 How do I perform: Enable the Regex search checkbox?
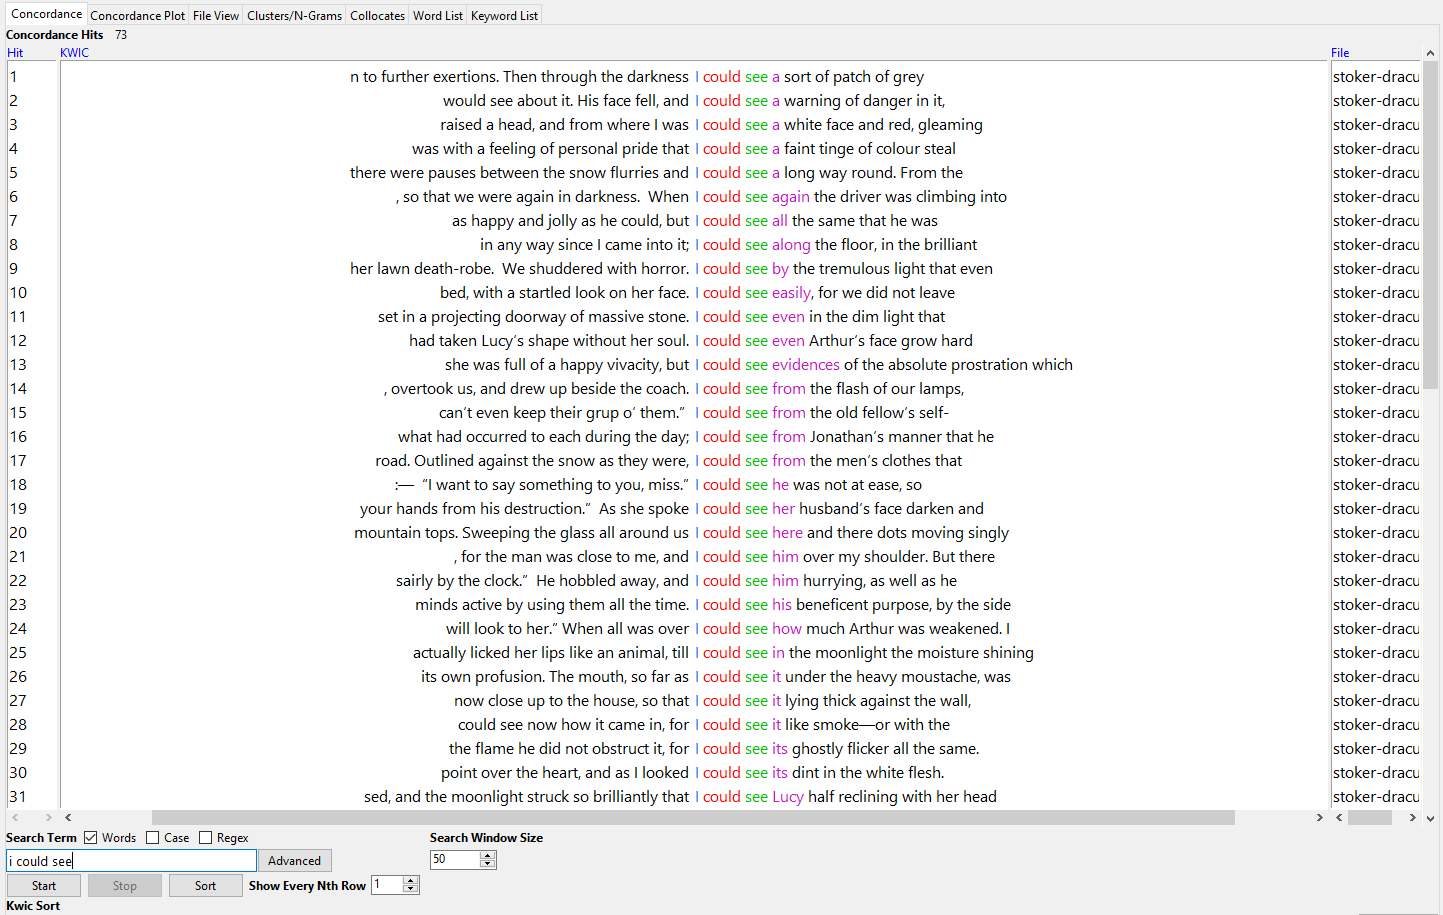tap(206, 838)
